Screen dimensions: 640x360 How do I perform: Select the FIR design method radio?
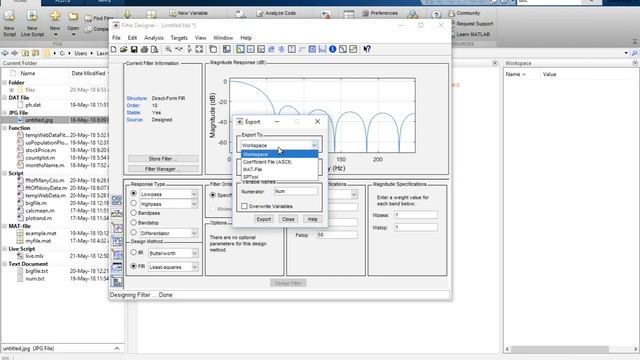tap(133, 266)
